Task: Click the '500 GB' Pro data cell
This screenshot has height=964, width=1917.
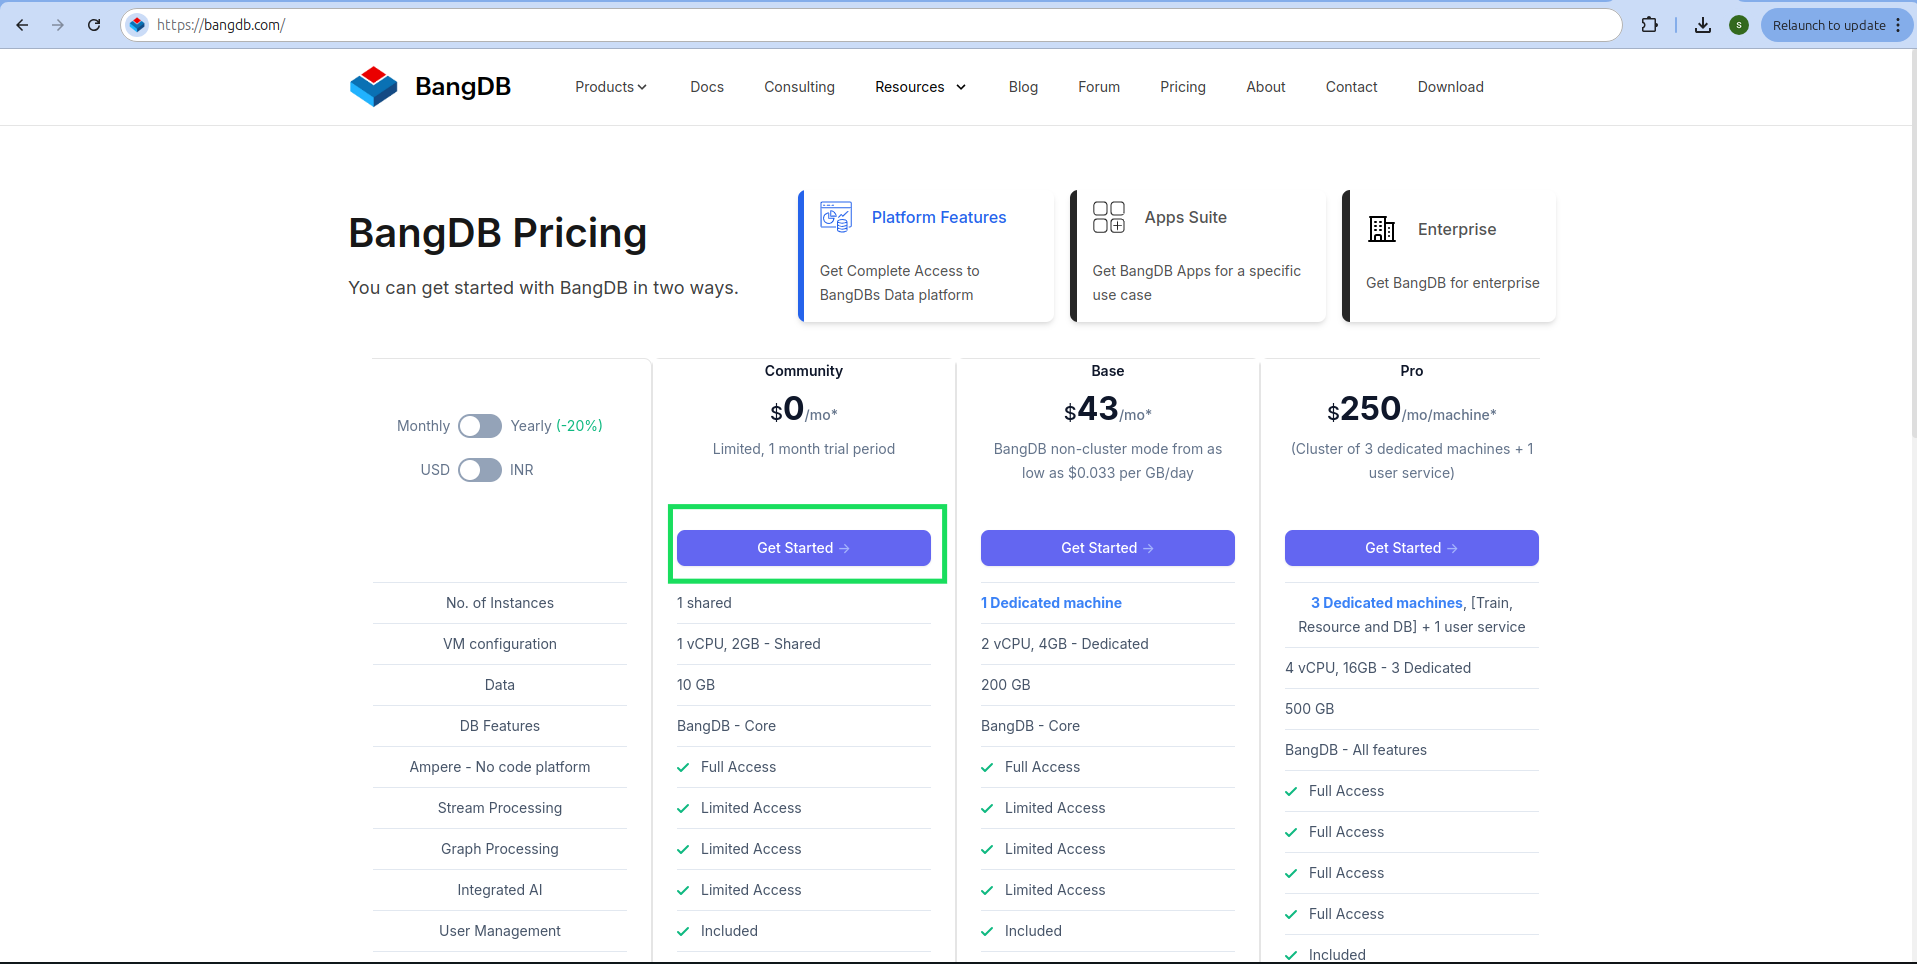Action: [1310, 709]
